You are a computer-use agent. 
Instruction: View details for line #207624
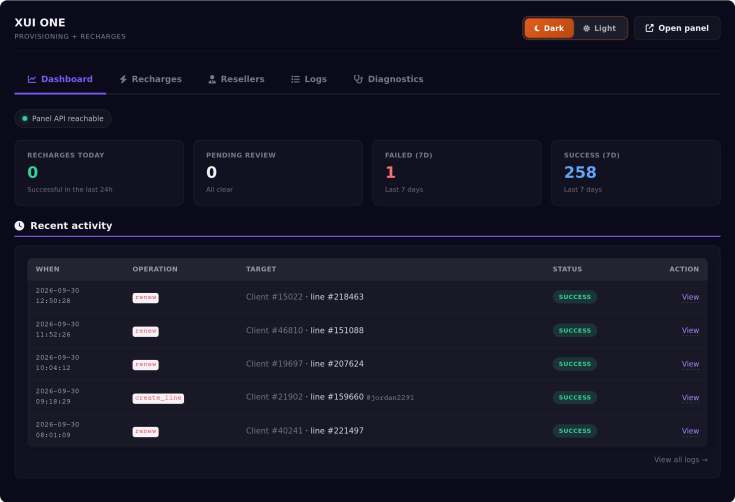click(690, 364)
